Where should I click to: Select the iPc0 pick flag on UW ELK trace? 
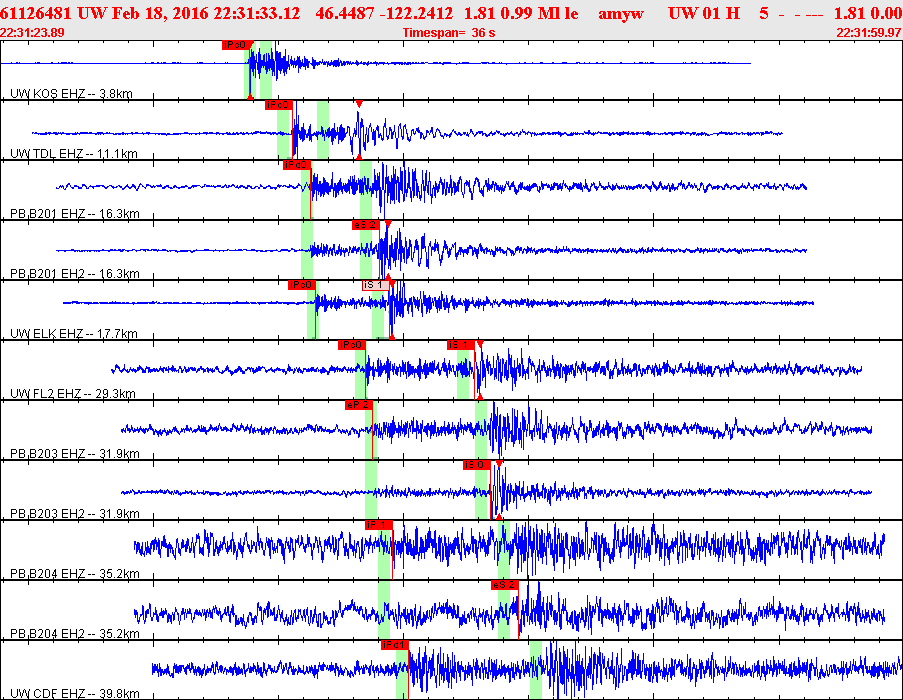click(301, 285)
